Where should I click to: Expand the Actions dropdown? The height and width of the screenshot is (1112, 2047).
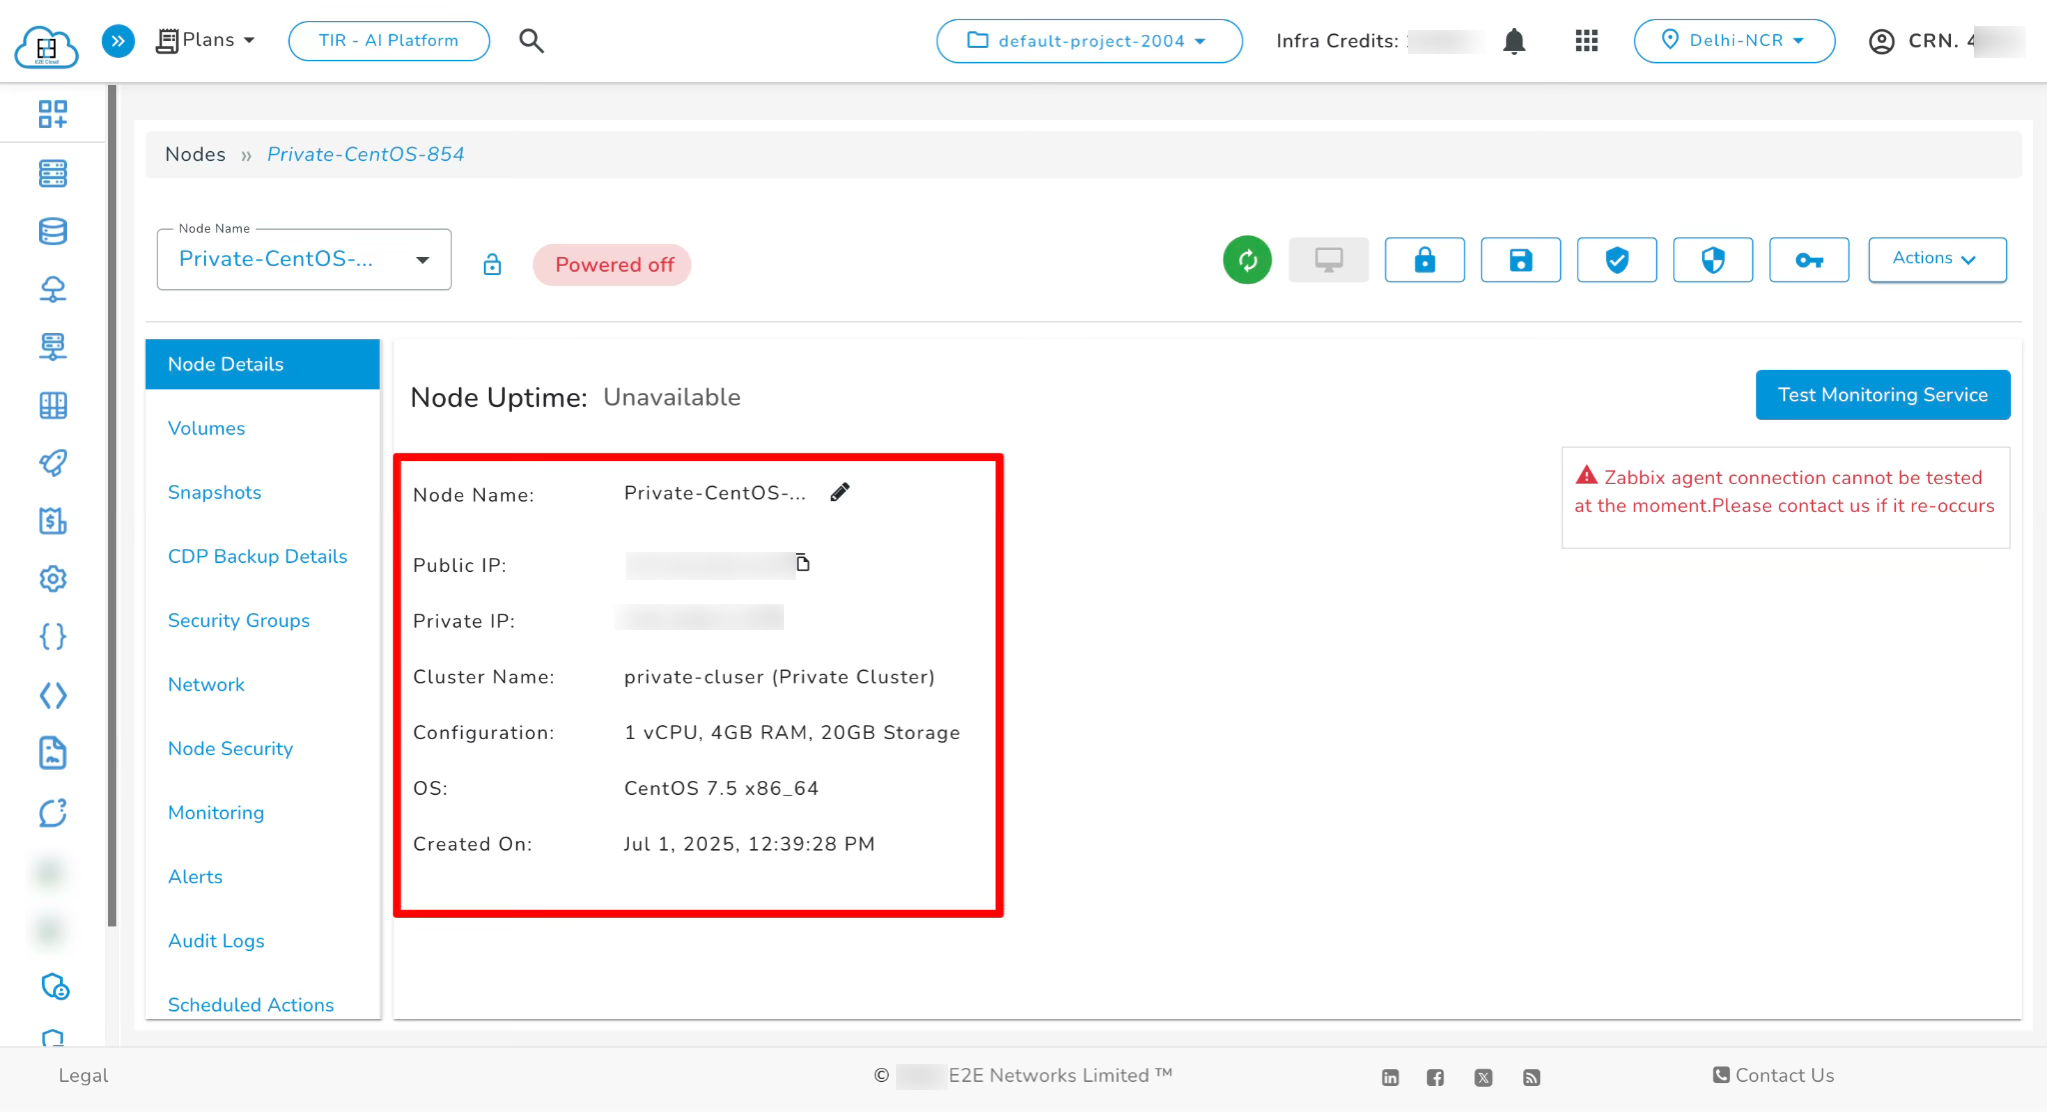[1935, 258]
